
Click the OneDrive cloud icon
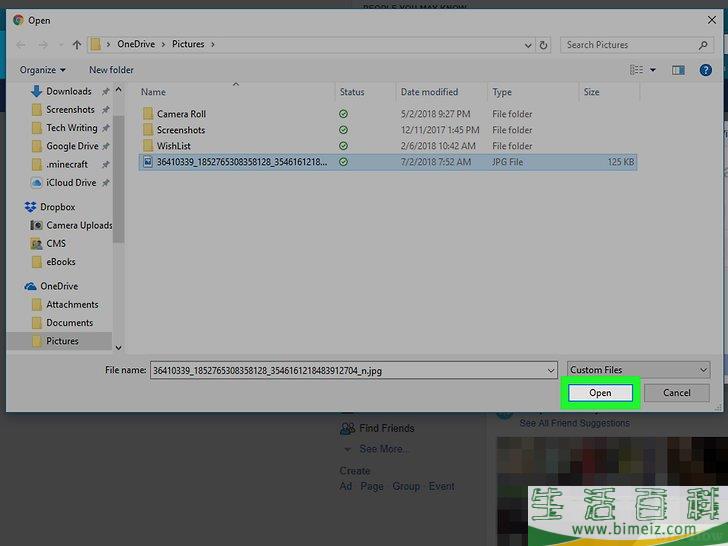[31, 286]
